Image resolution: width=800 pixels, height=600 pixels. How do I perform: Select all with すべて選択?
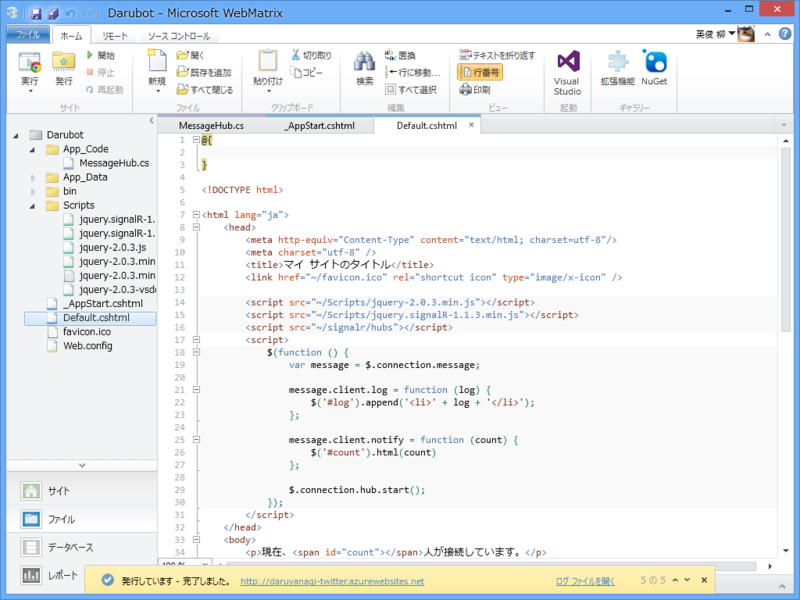tap(411, 90)
